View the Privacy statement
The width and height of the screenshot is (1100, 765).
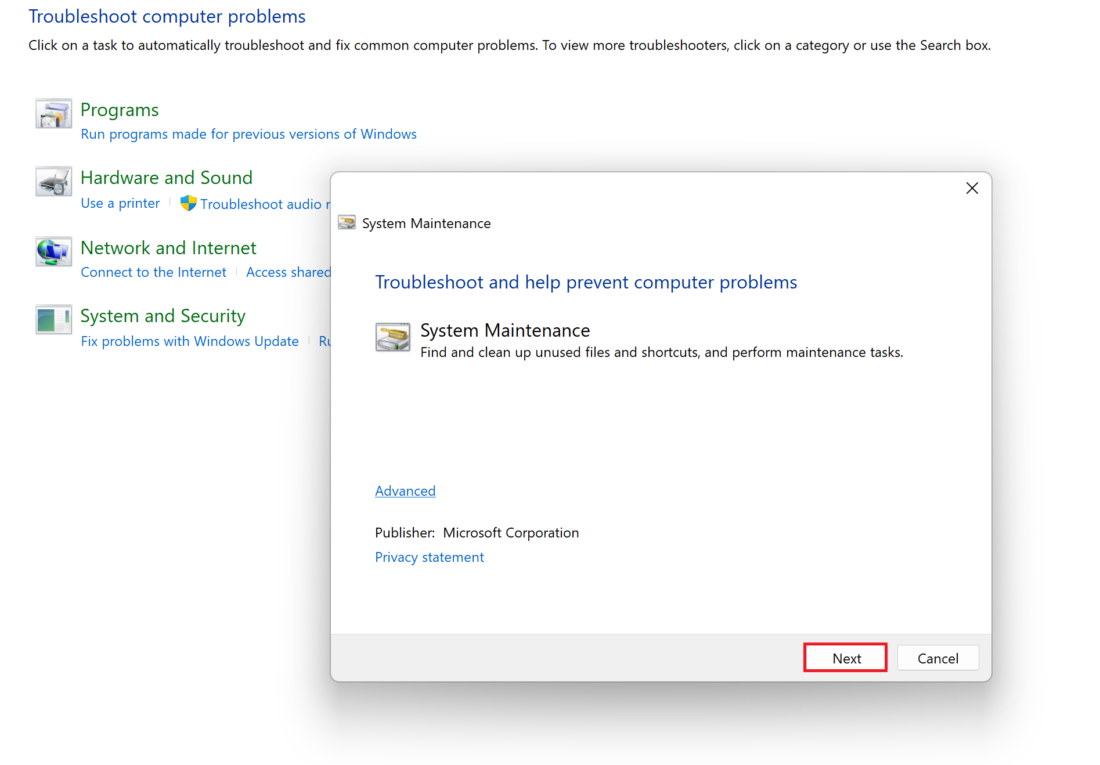429,557
